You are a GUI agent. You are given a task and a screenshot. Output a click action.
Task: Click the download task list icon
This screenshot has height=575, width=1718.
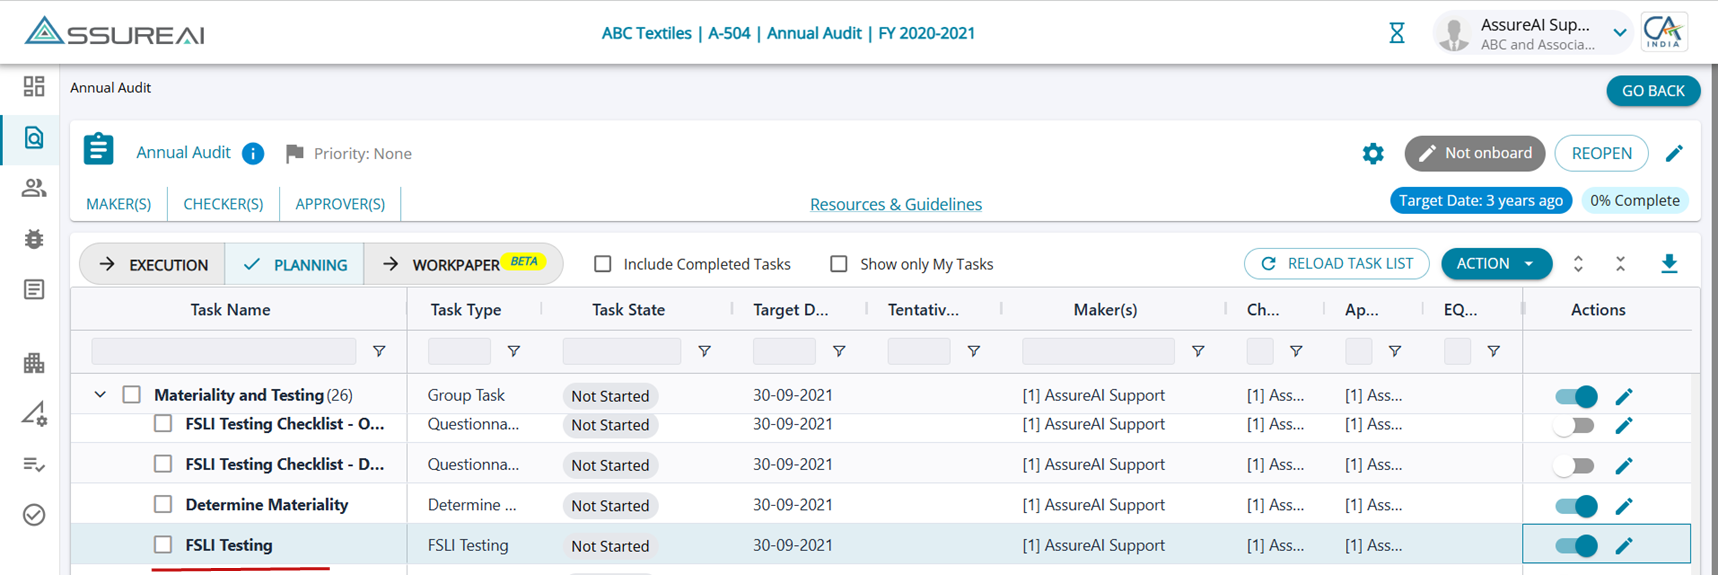point(1669,264)
